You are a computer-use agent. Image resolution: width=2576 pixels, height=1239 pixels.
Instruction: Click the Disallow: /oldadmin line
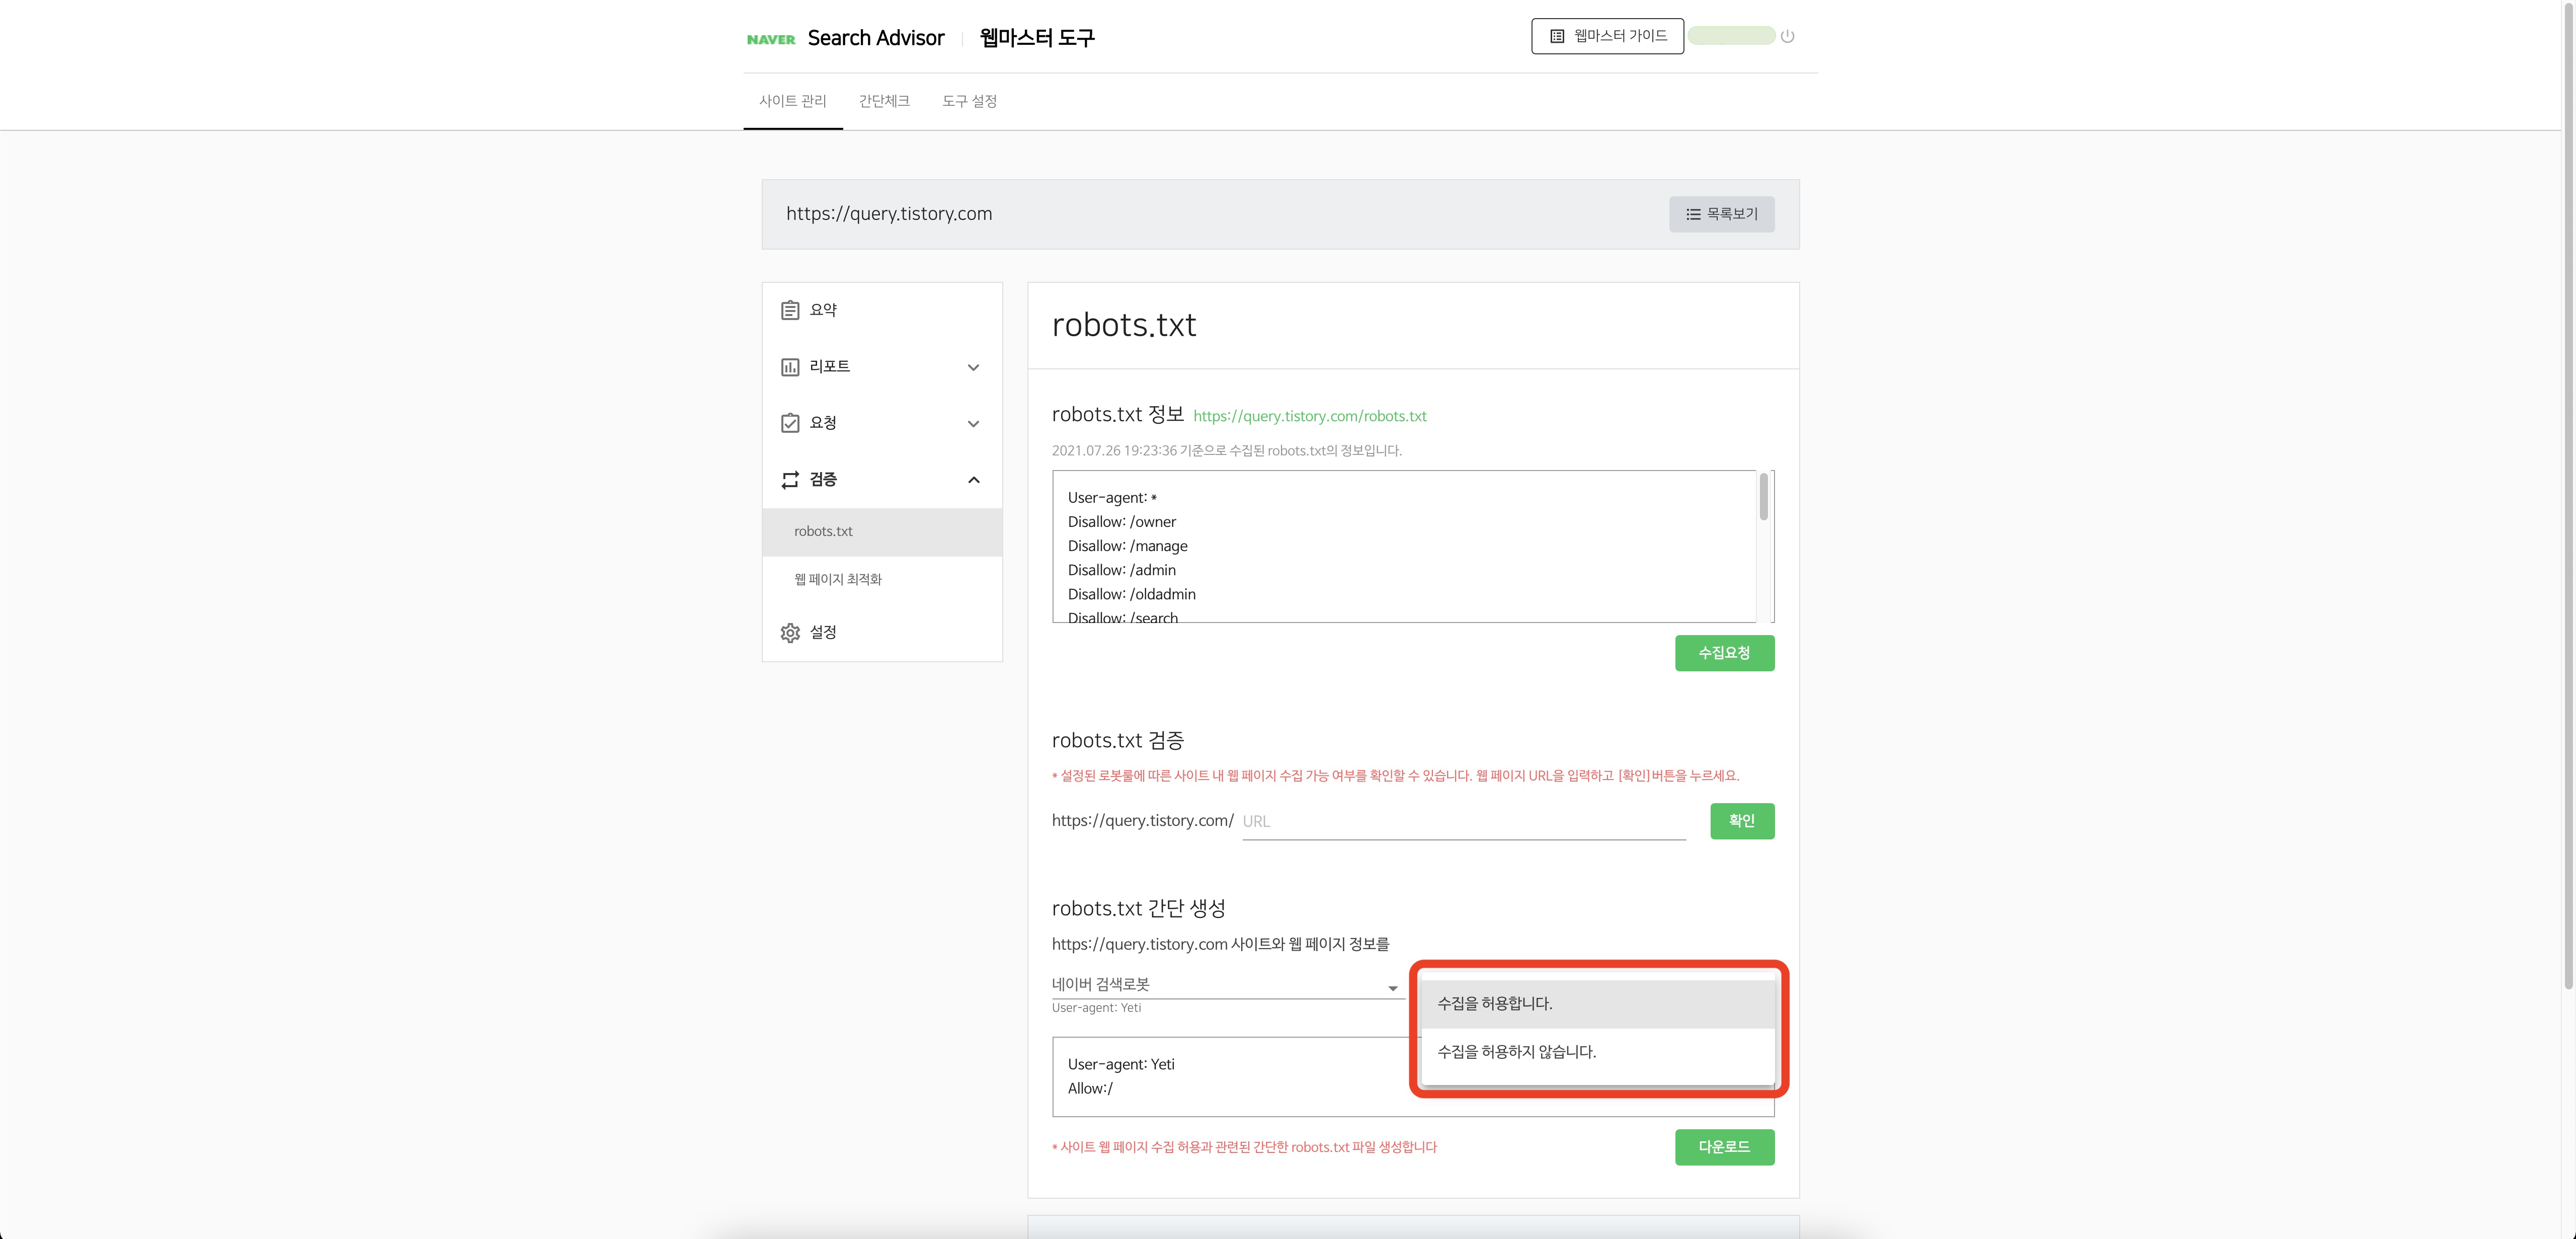(1131, 594)
